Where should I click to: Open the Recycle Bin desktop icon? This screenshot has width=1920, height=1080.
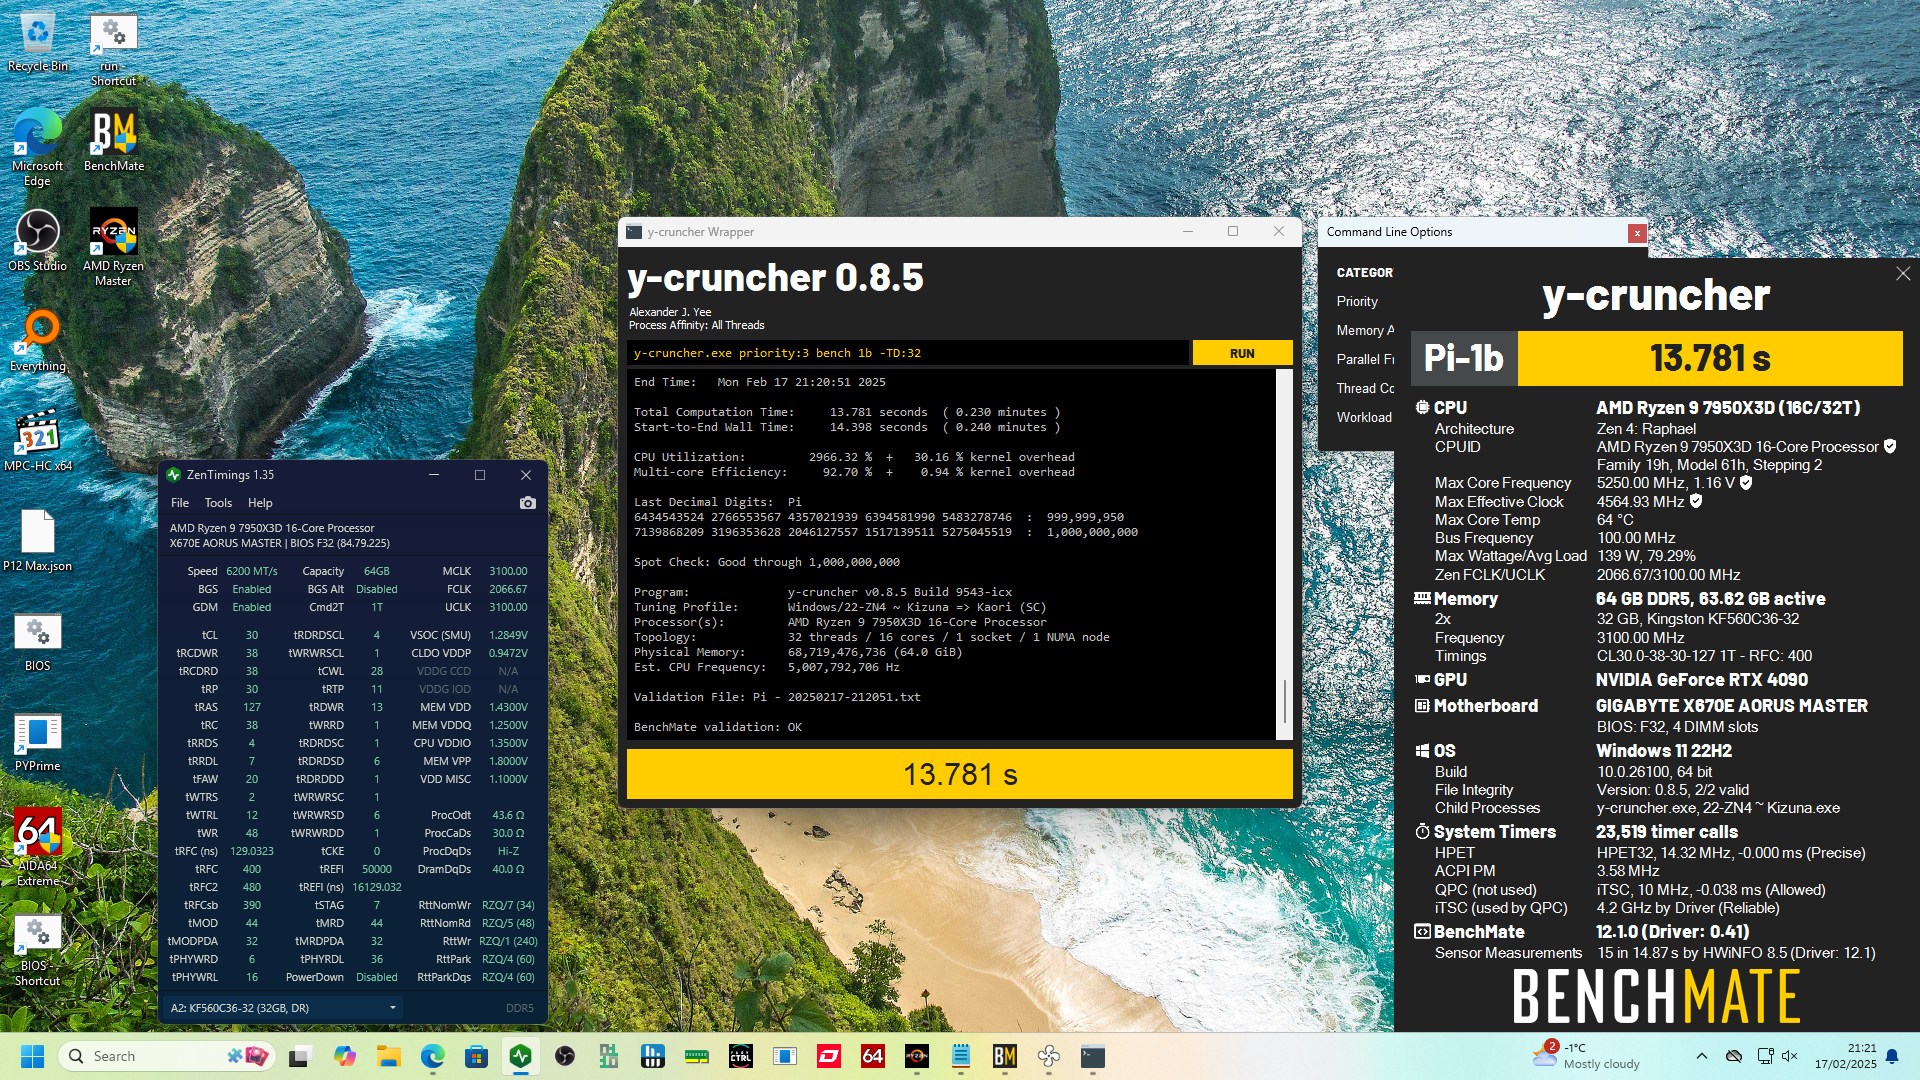click(x=37, y=43)
